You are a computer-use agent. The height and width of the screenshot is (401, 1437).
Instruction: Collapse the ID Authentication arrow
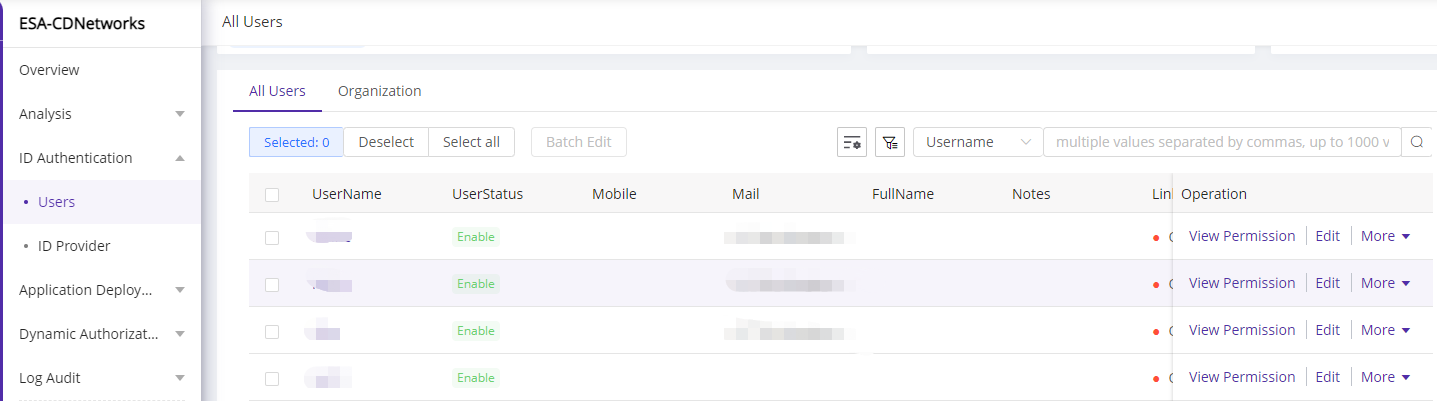180,158
